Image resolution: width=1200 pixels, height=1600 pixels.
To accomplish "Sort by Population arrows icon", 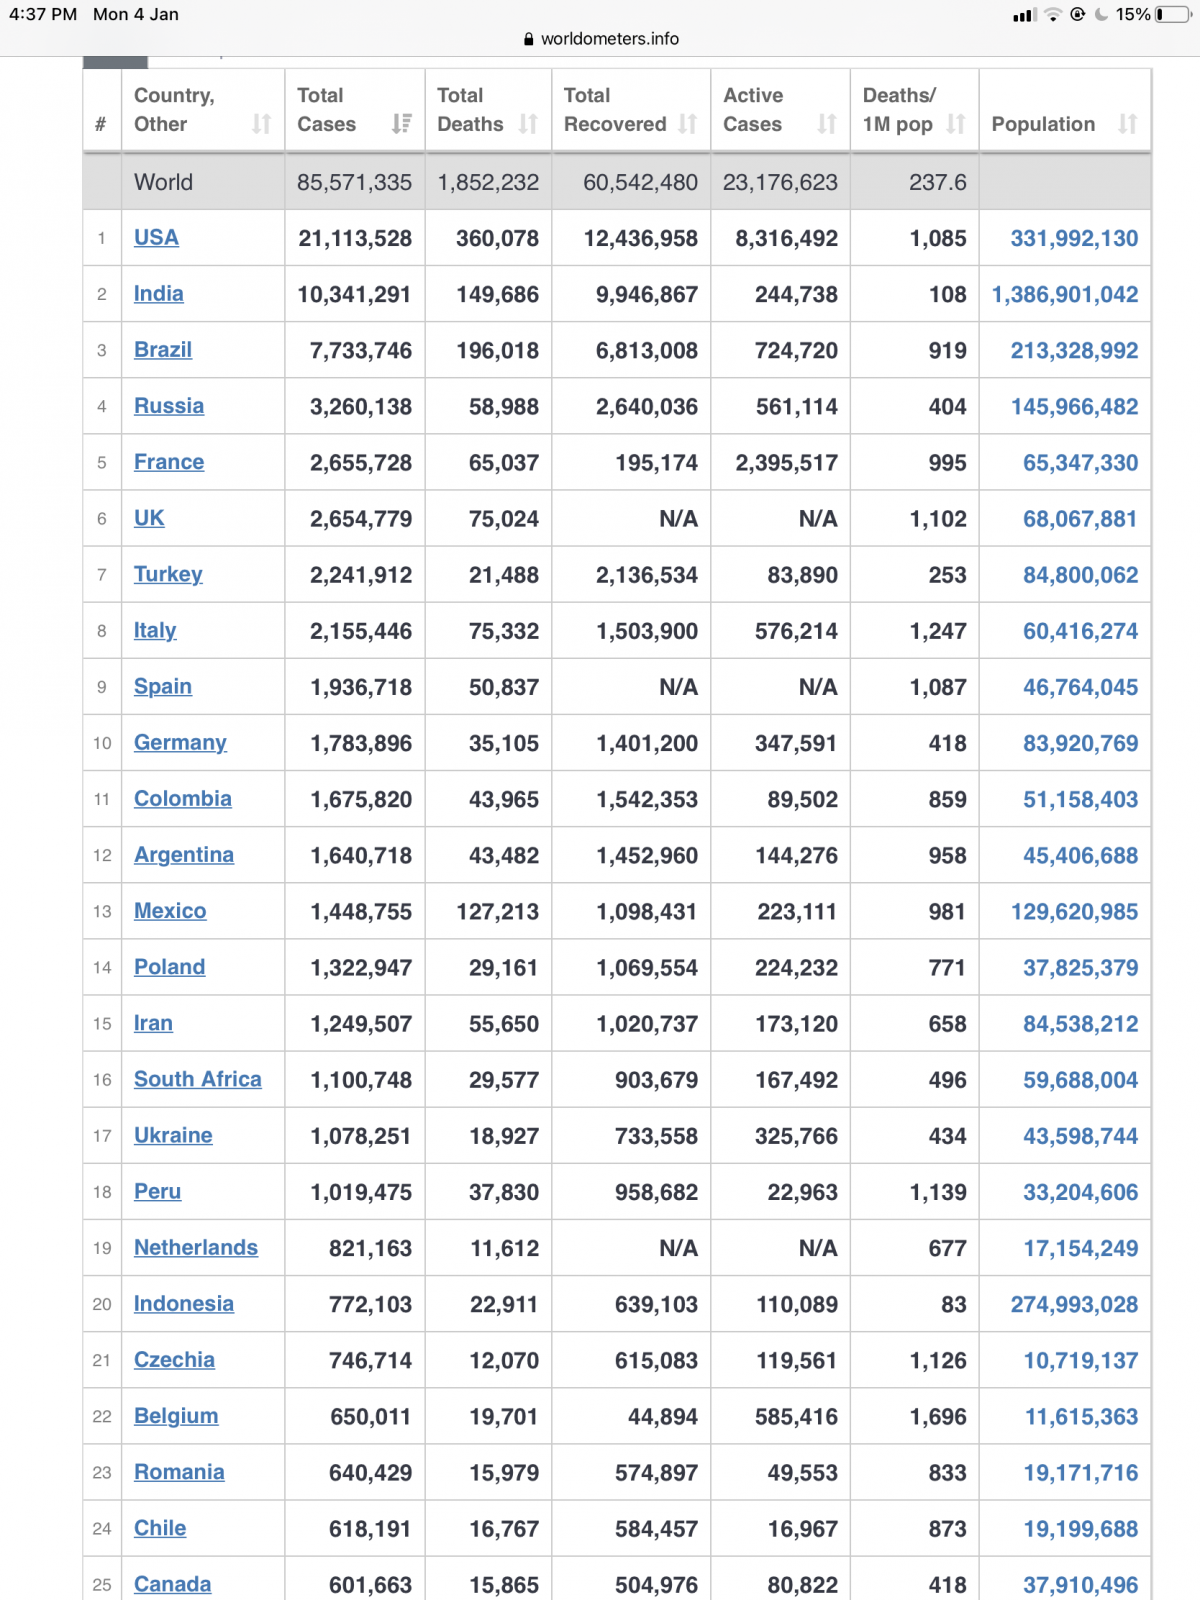I will tap(1128, 124).
